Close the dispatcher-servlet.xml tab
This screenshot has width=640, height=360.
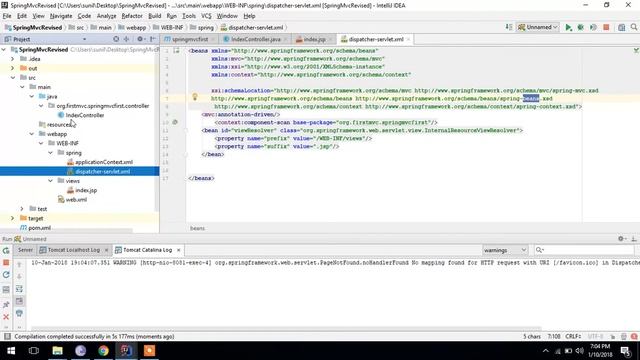[x=408, y=39]
